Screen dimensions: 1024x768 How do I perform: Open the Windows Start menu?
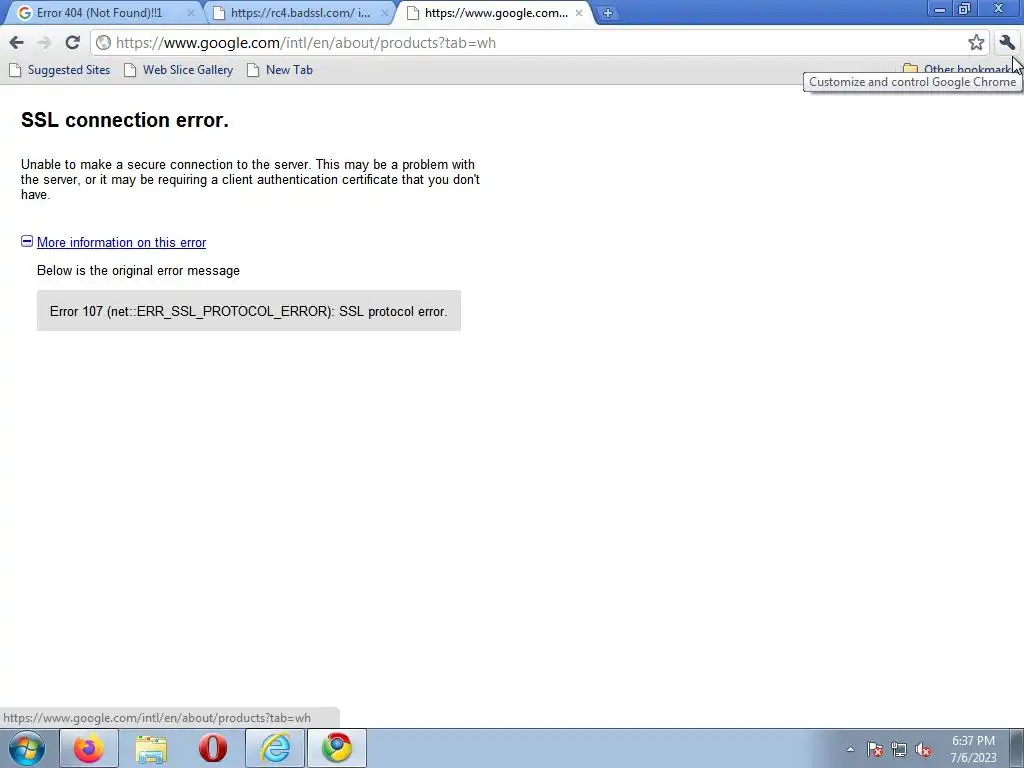[x=27, y=748]
